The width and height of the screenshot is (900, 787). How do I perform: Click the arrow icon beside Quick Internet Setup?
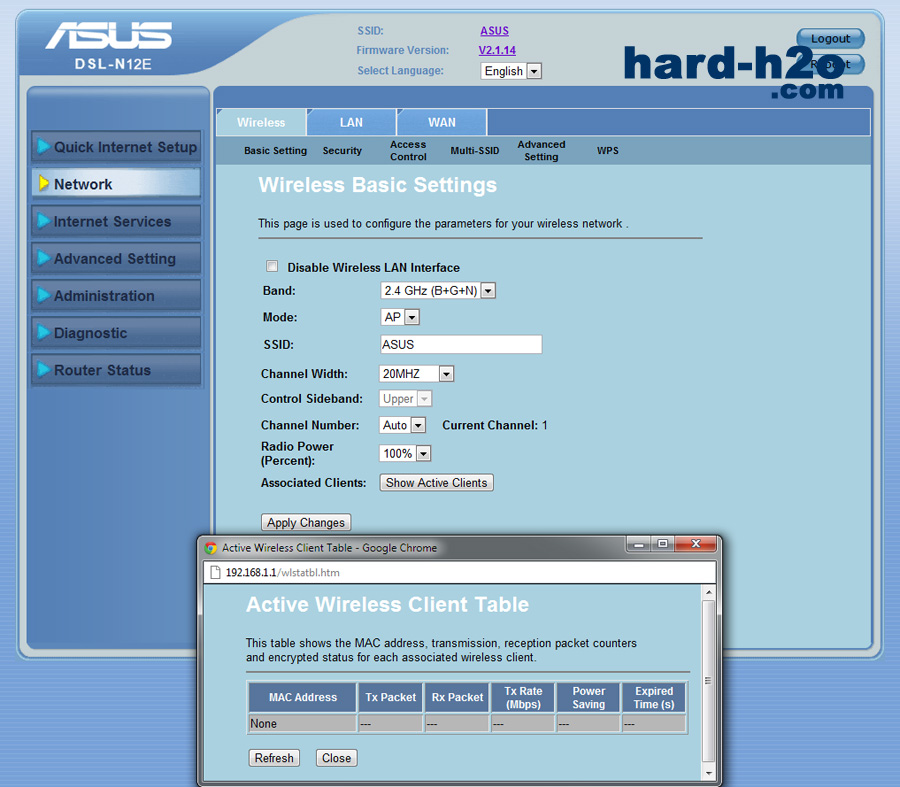[x=43, y=146]
